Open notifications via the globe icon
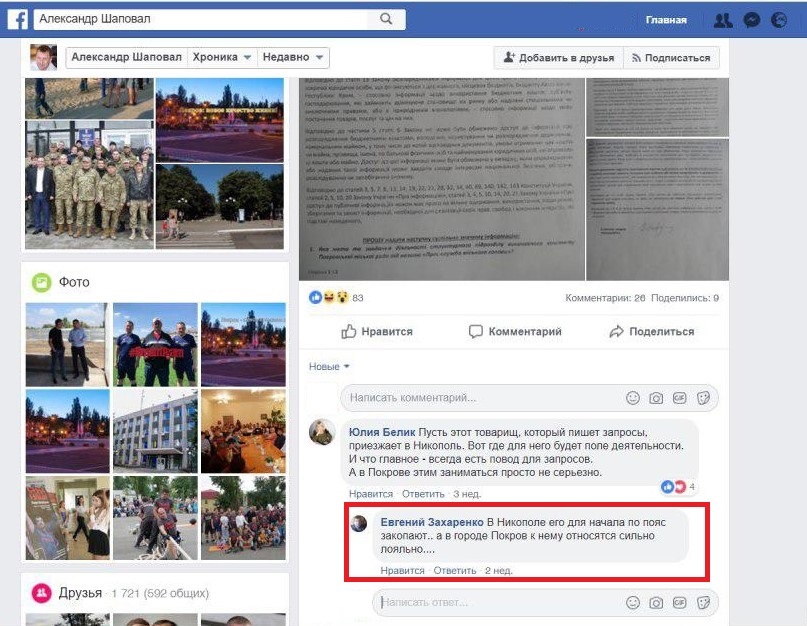The image size is (807, 626). pyautogui.click(x=779, y=20)
